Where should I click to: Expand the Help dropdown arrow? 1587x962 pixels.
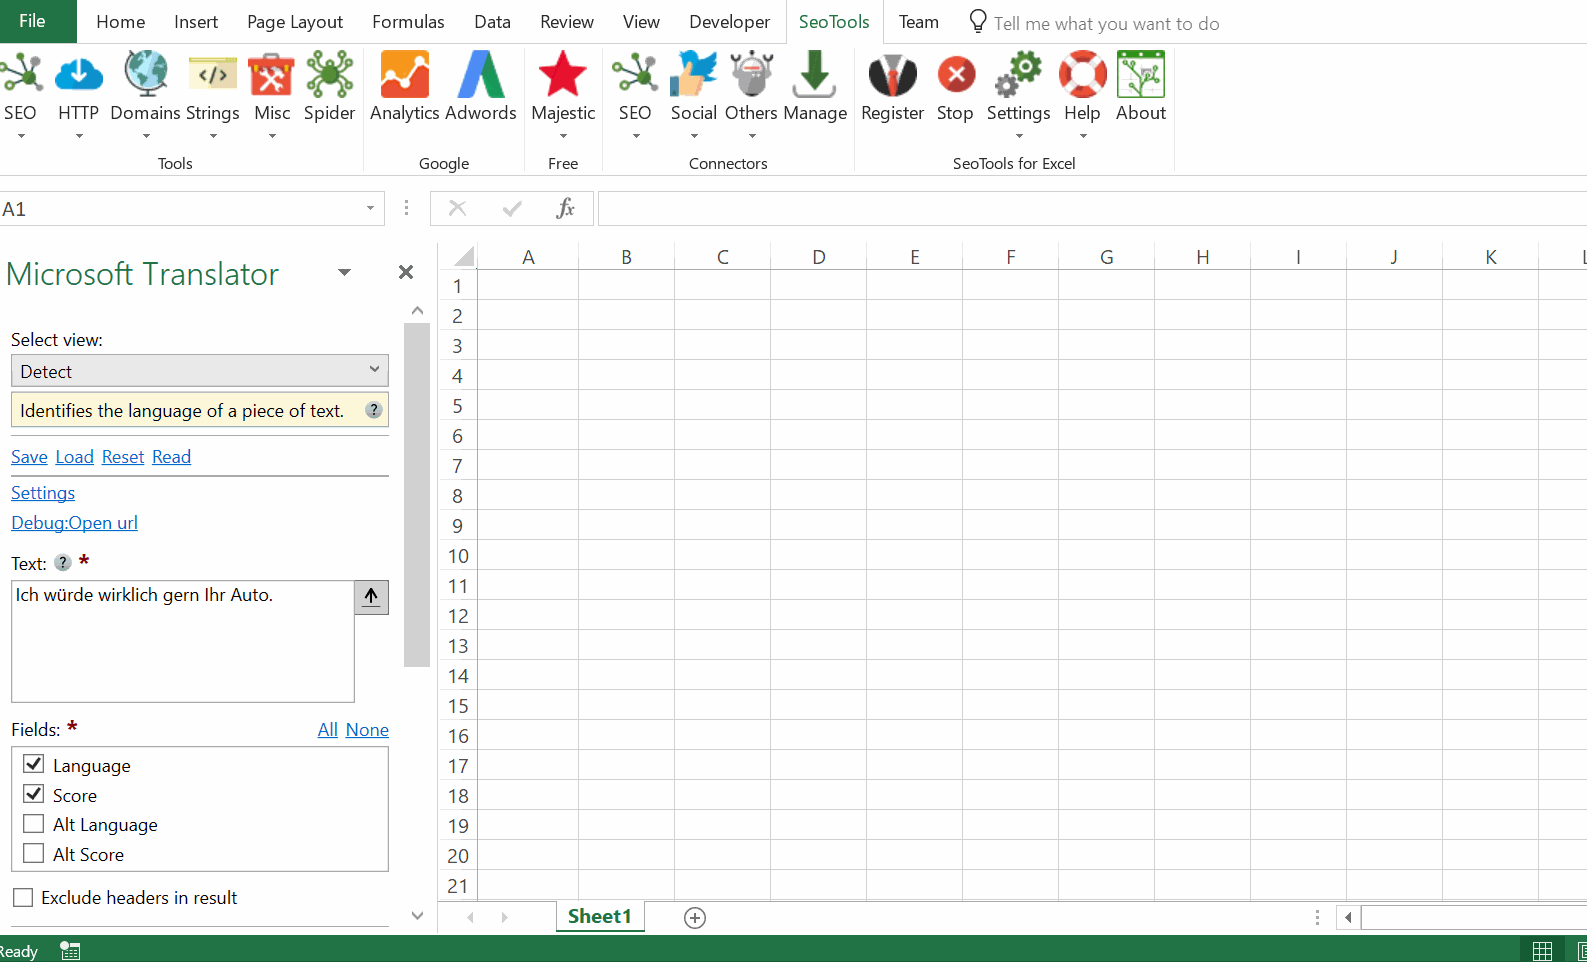click(1083, 136)
